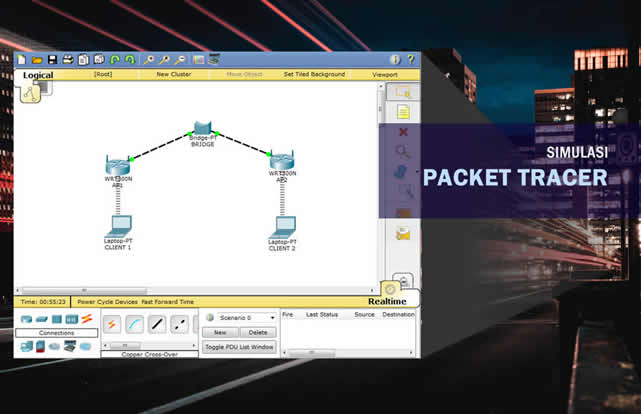Choose the Select tool in right panel

(403, 92)
